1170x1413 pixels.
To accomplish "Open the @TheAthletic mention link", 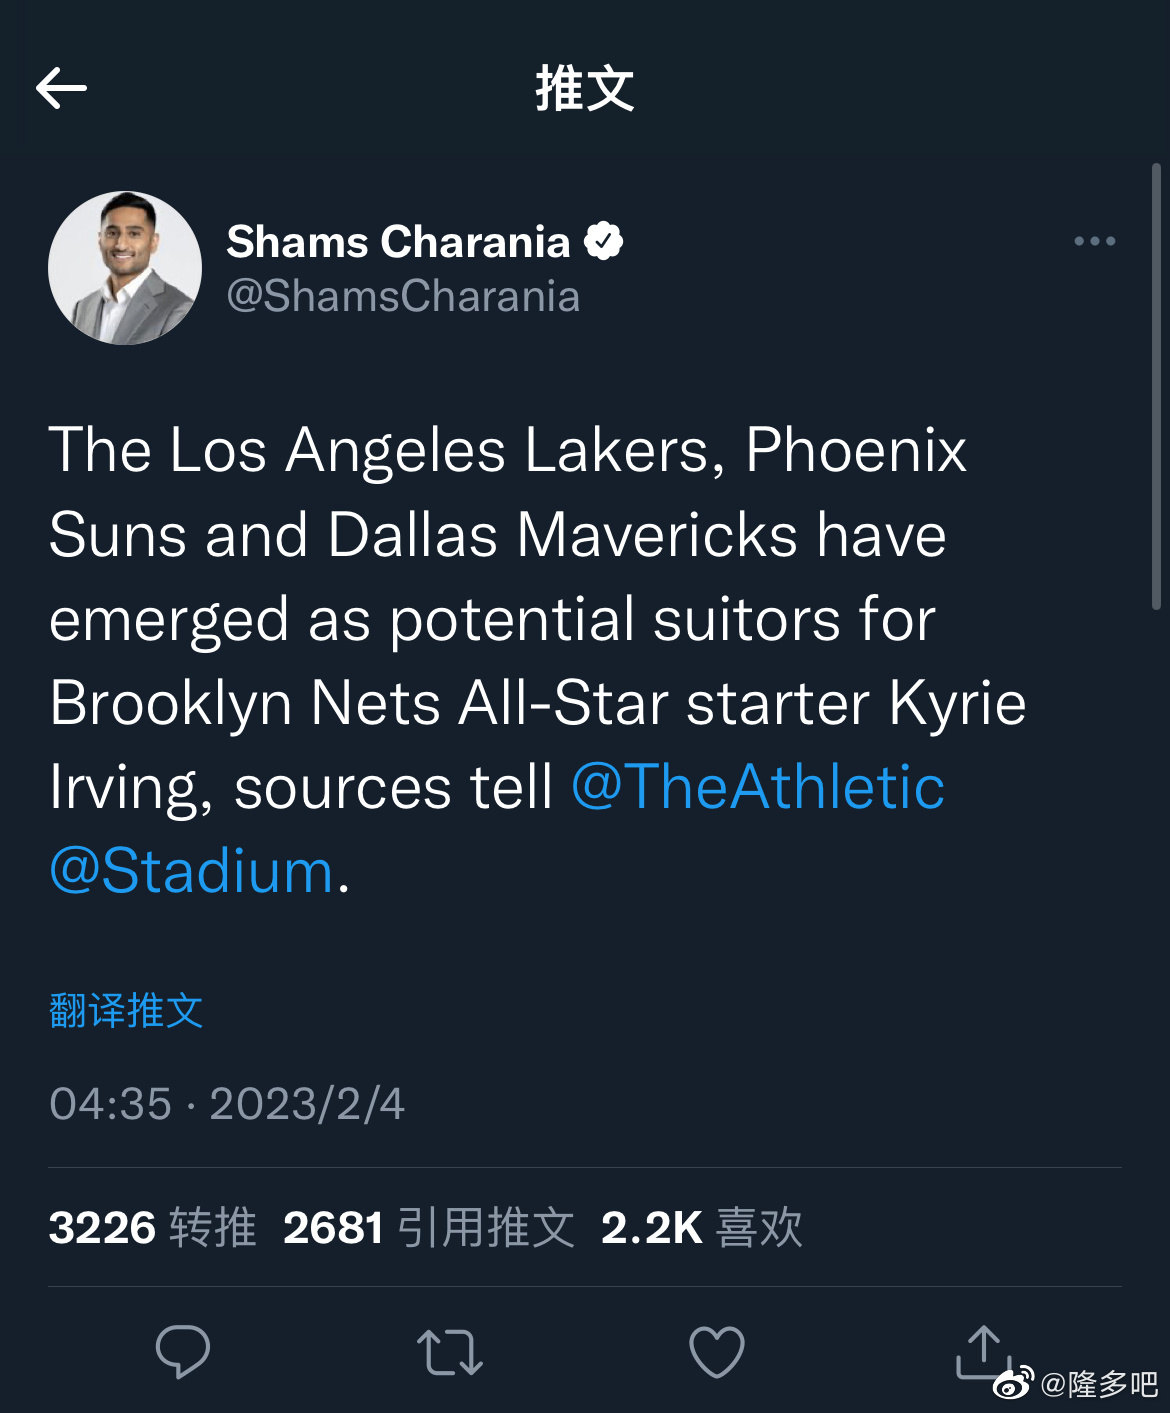I will (x=757, y=787).
